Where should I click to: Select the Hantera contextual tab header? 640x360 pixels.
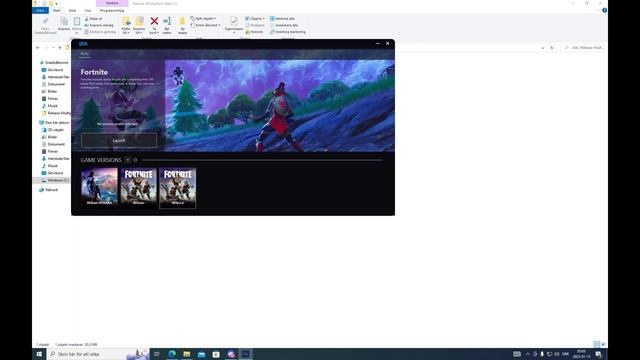click(112, 3)
